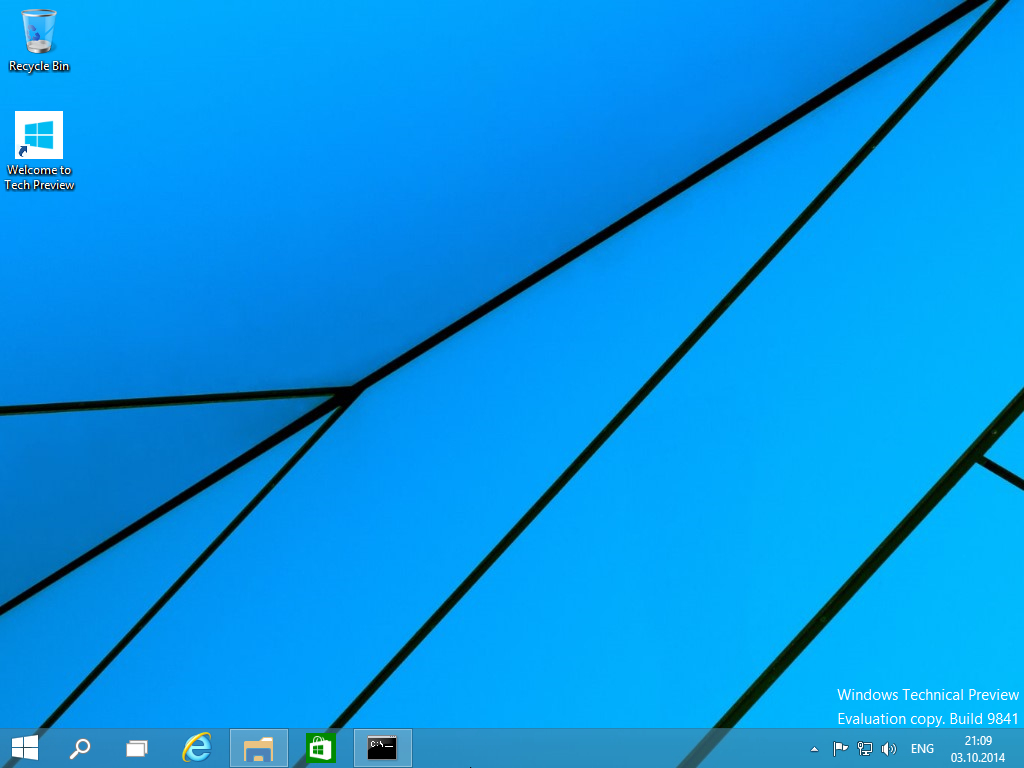This screenshot has height=768, width=1024.
Task: Mute audio using the speaker icon
Action: 888,748
